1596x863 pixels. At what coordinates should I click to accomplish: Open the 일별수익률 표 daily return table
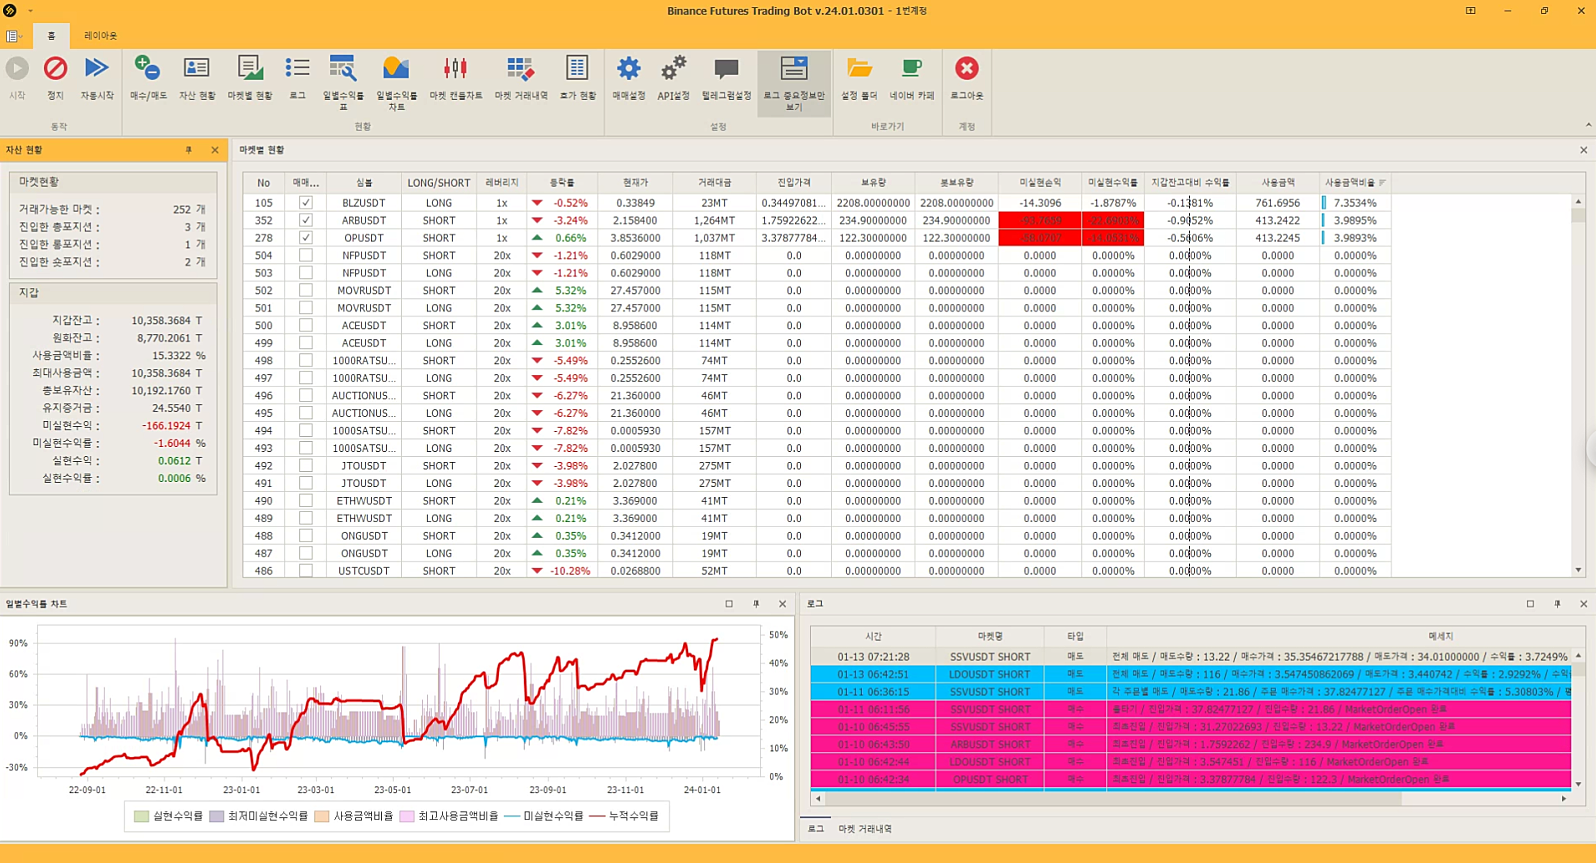tap(343, 68)
